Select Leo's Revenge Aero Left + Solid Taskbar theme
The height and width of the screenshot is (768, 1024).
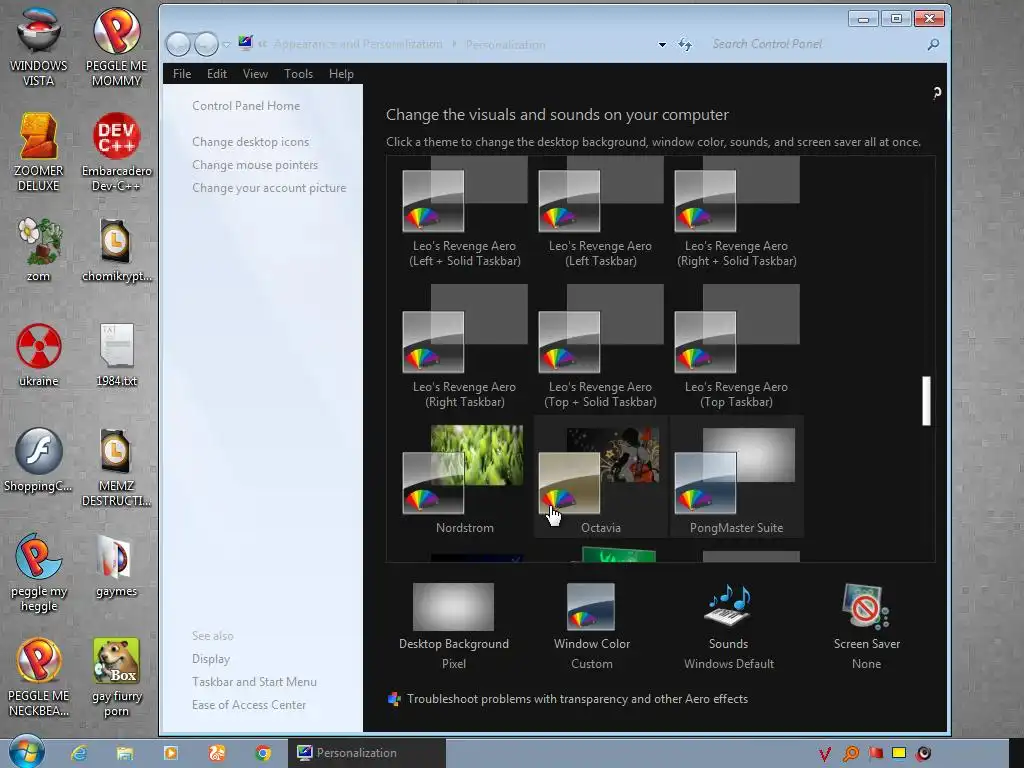[x=465, y=213]
